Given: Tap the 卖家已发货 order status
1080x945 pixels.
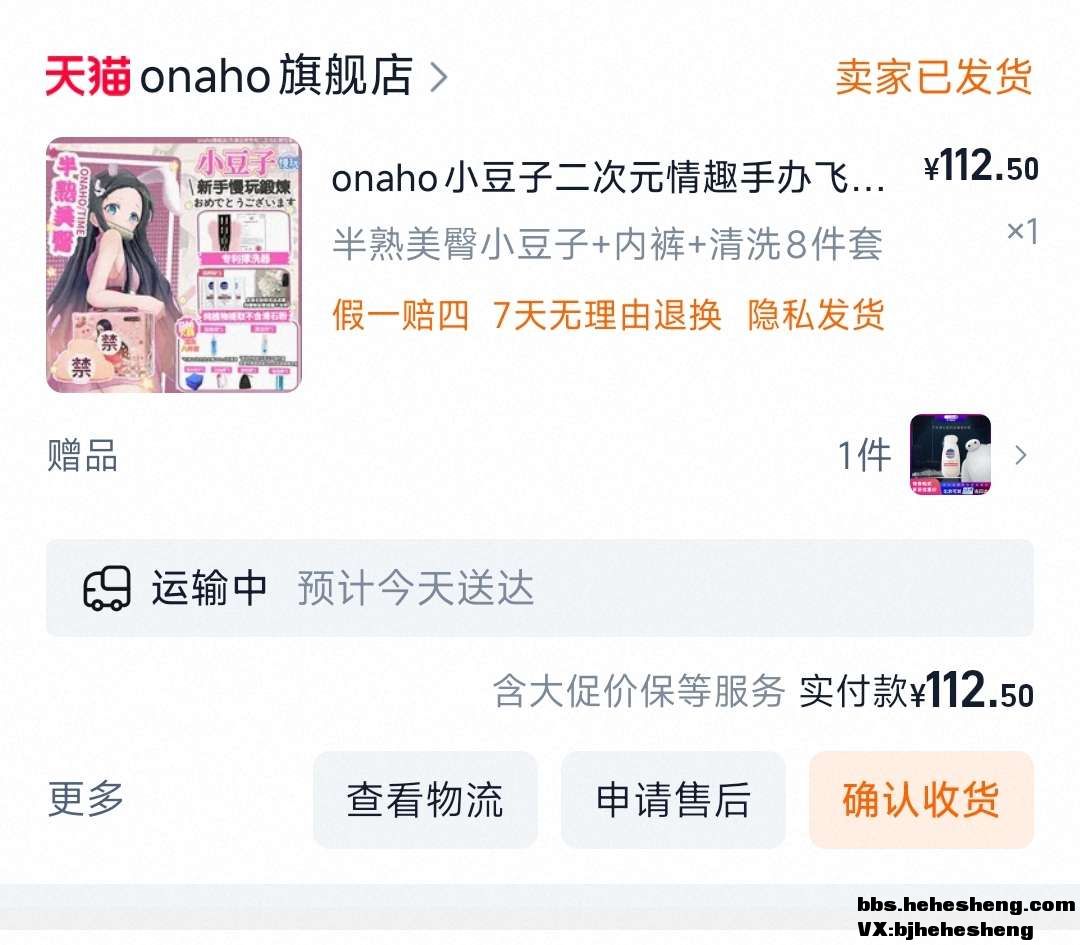Looking at the screenshot, I should point(933,76).
